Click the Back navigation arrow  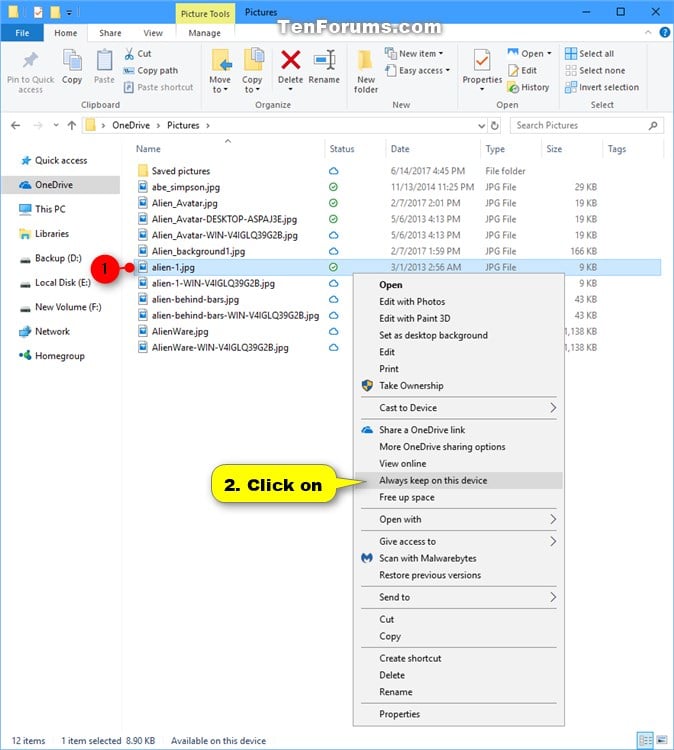coord(16,125)
